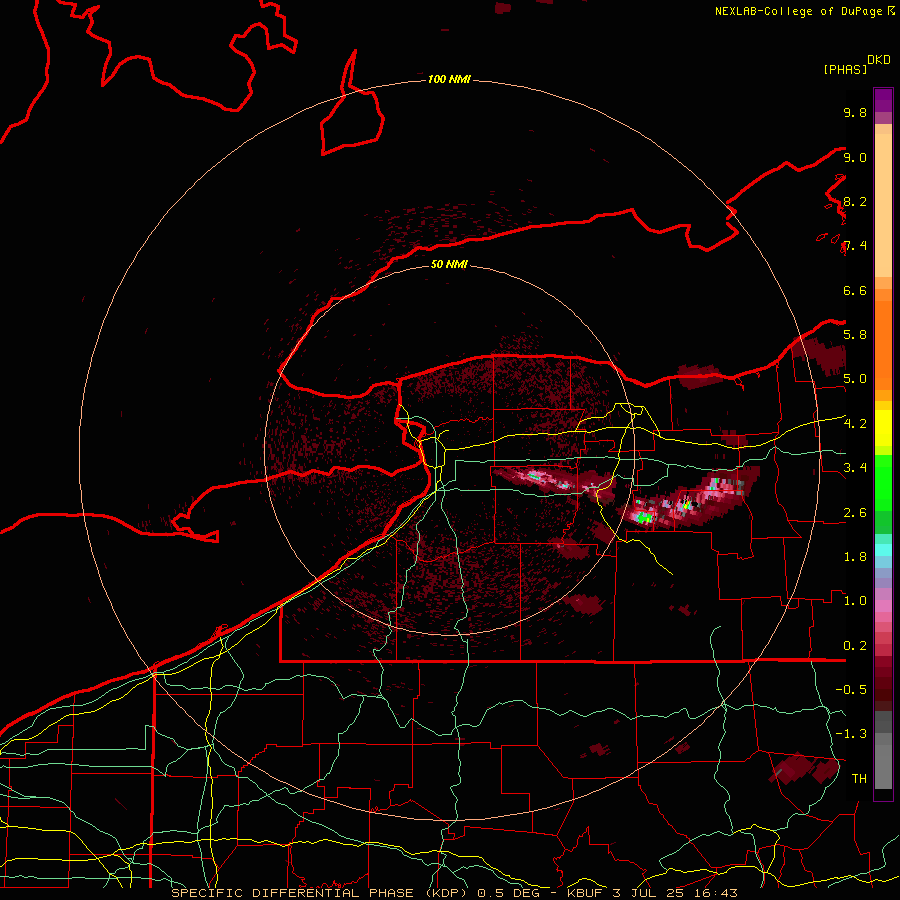
Task: Click the 50 NMI range ring label
Action: [449, 264]
